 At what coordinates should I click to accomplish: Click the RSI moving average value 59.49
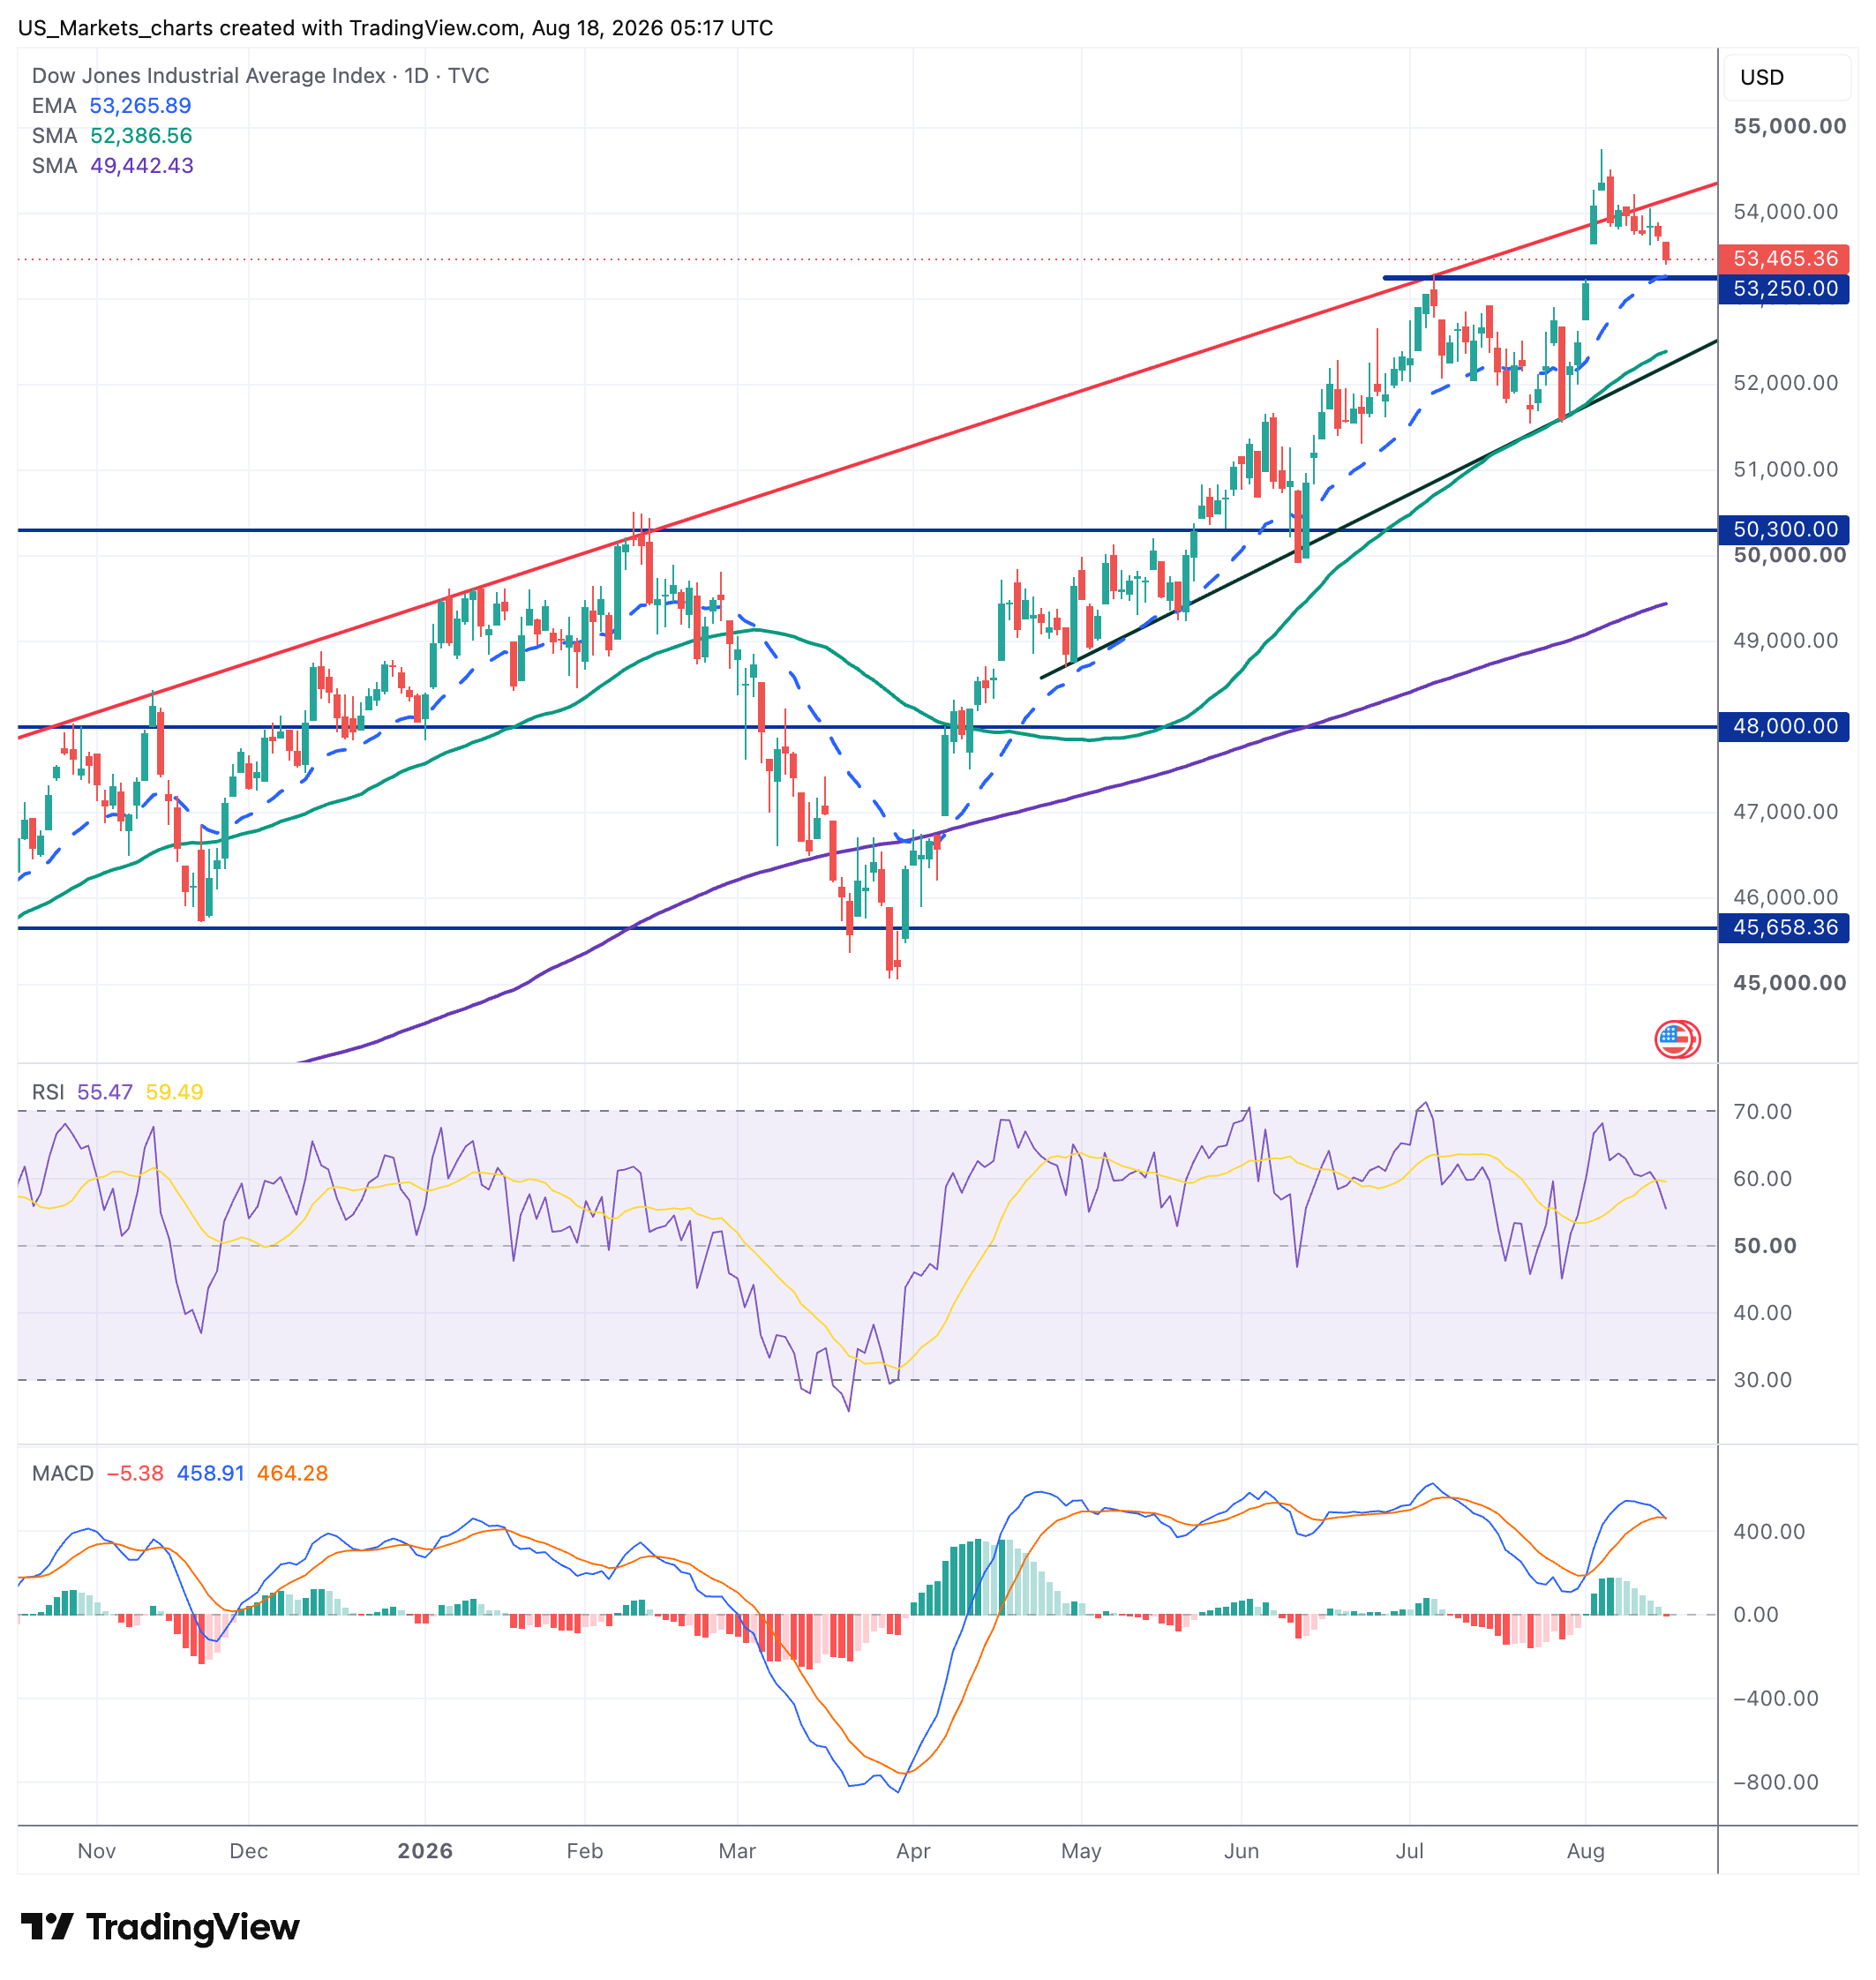174,1092
